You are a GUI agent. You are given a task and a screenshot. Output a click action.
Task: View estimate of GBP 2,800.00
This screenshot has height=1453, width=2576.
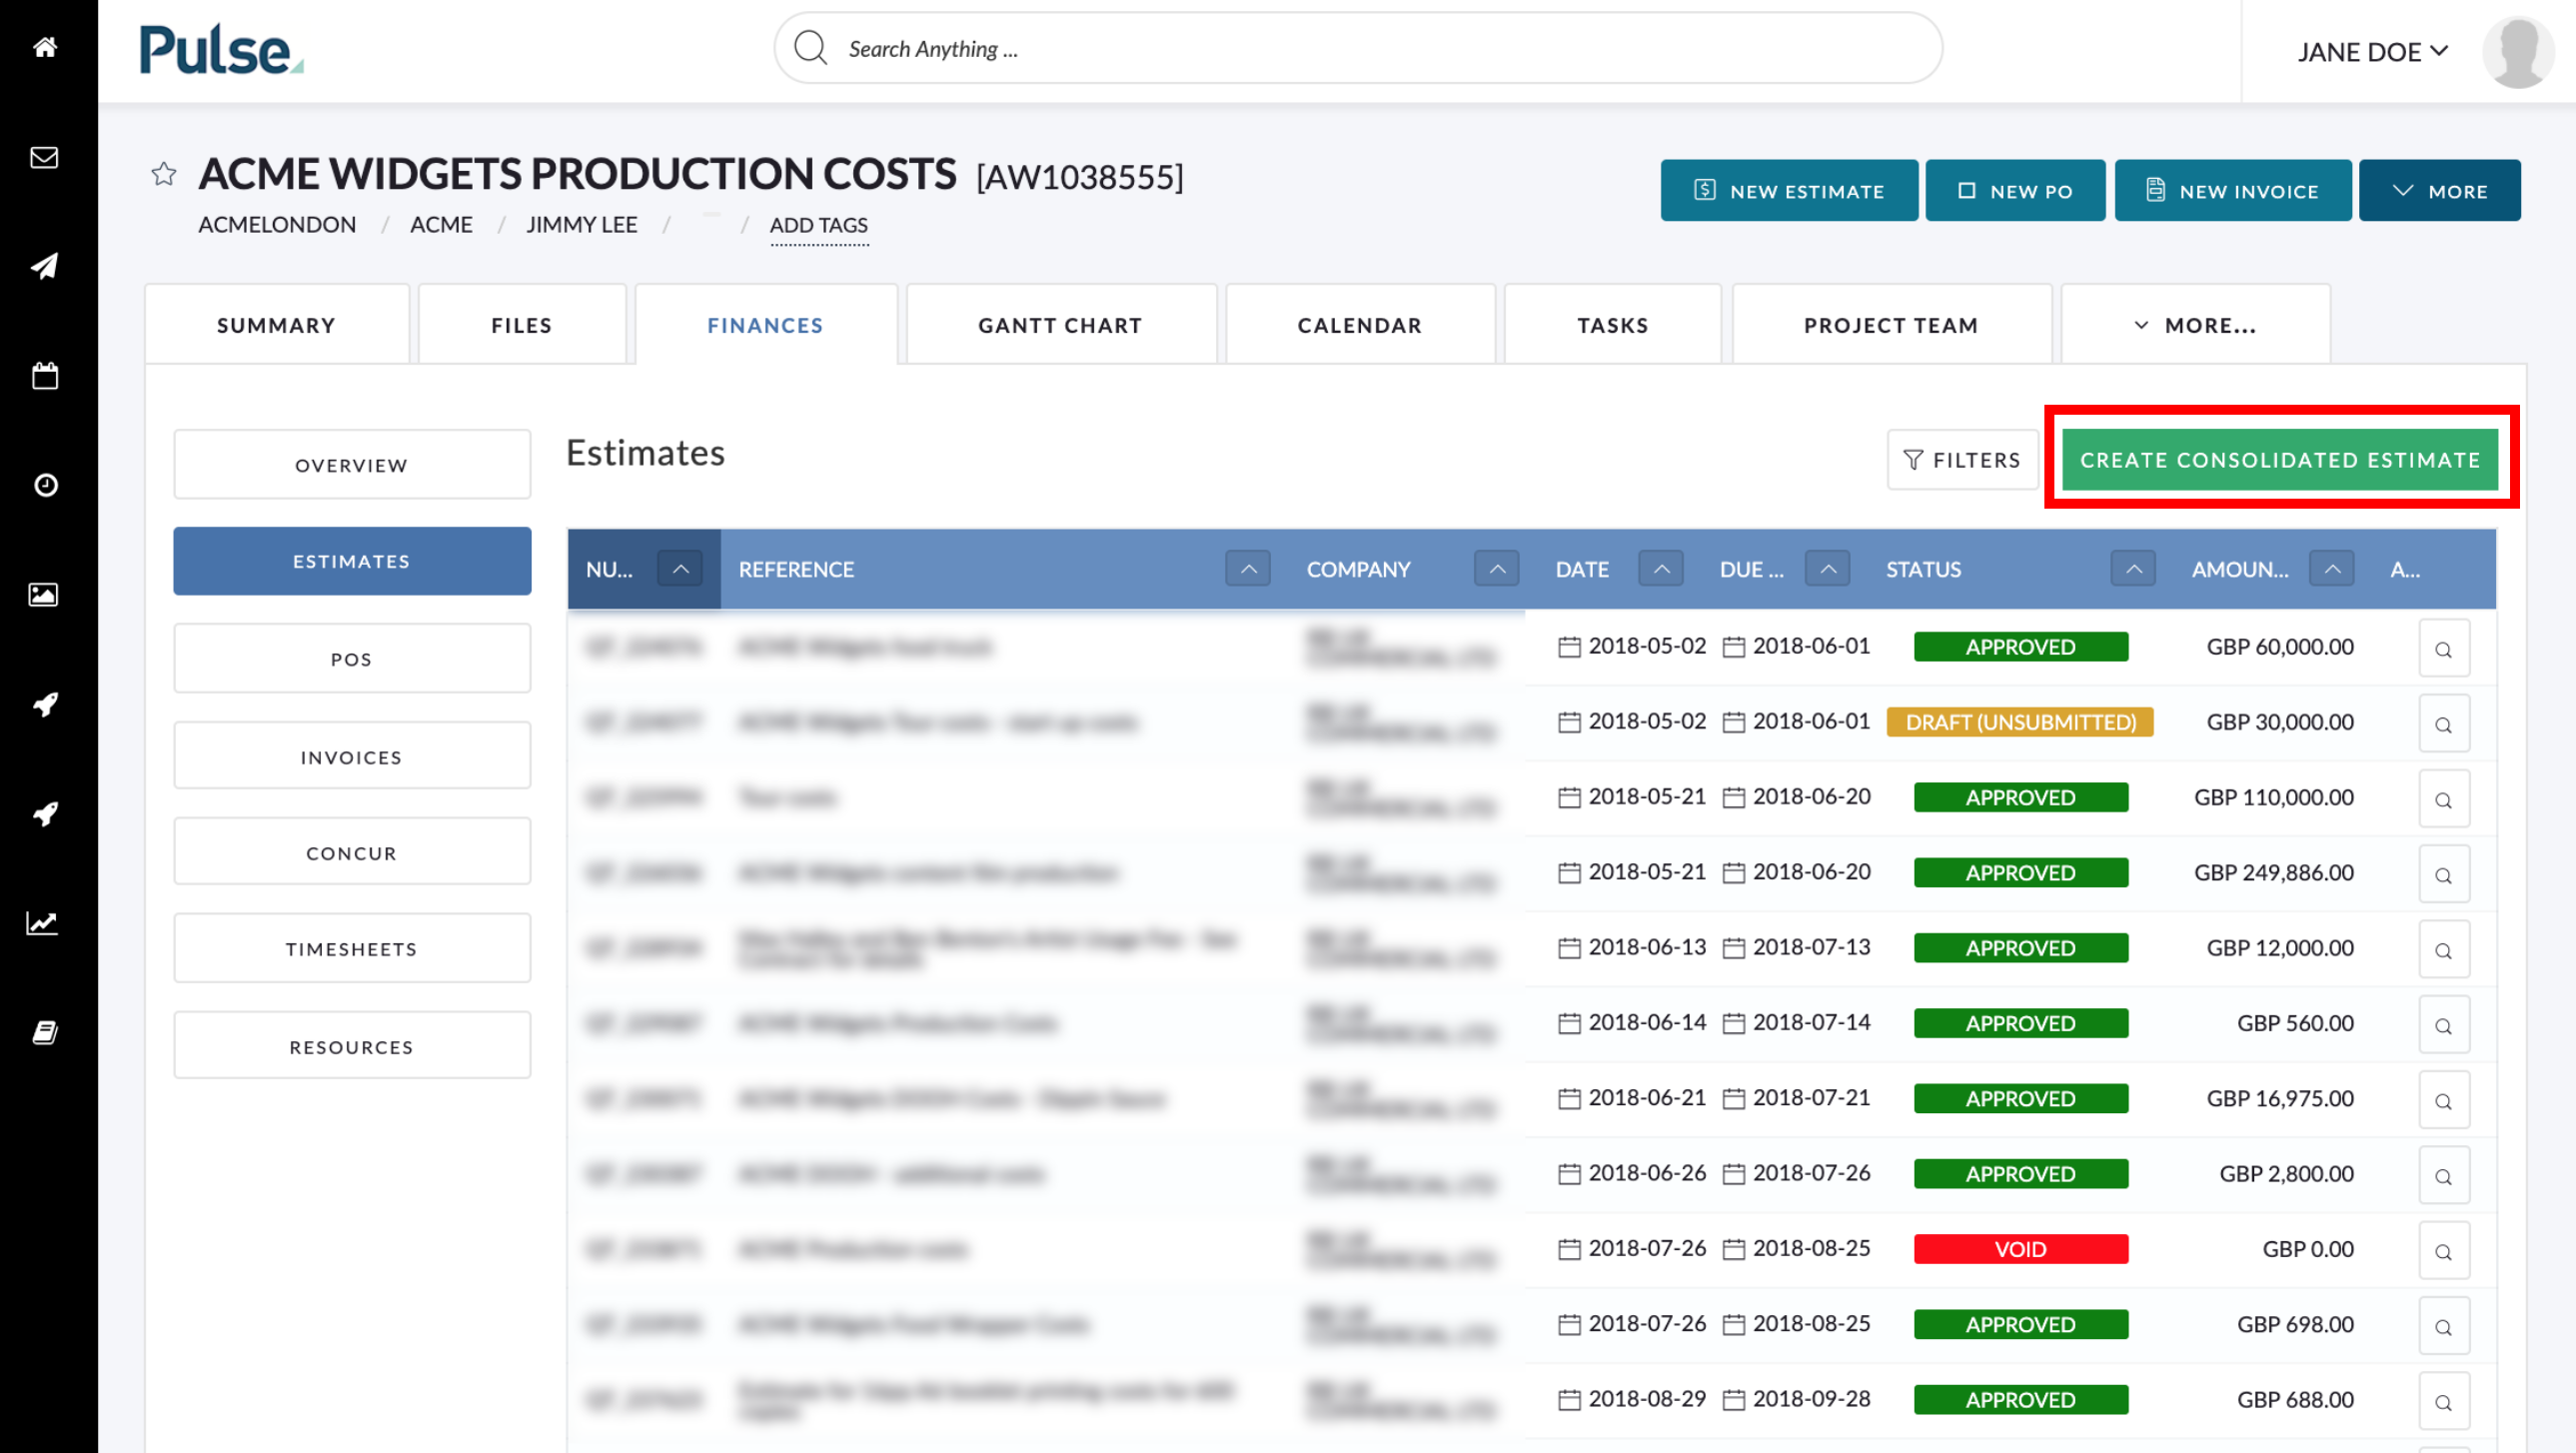2443,1175
